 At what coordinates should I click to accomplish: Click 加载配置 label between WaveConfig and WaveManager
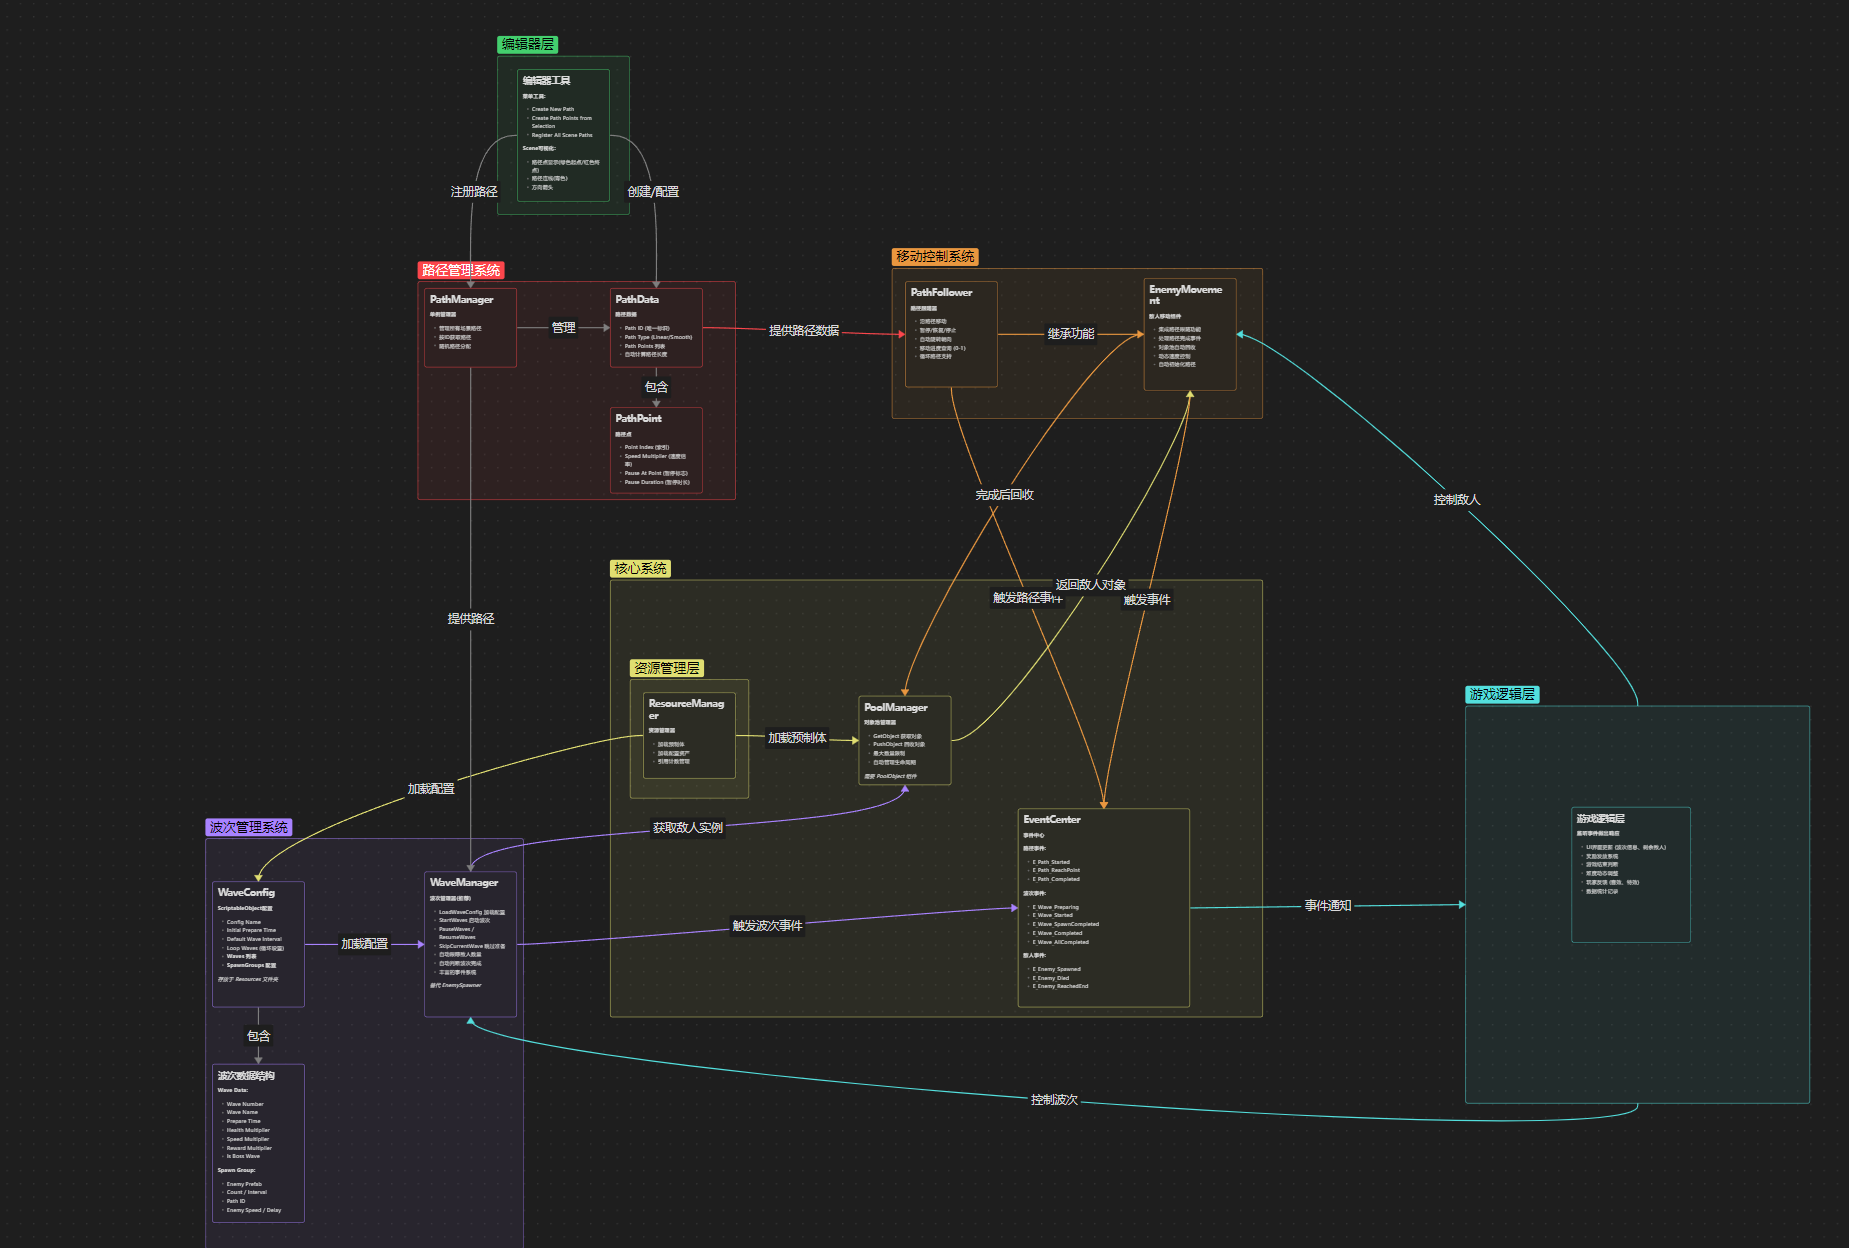[365, 943]
